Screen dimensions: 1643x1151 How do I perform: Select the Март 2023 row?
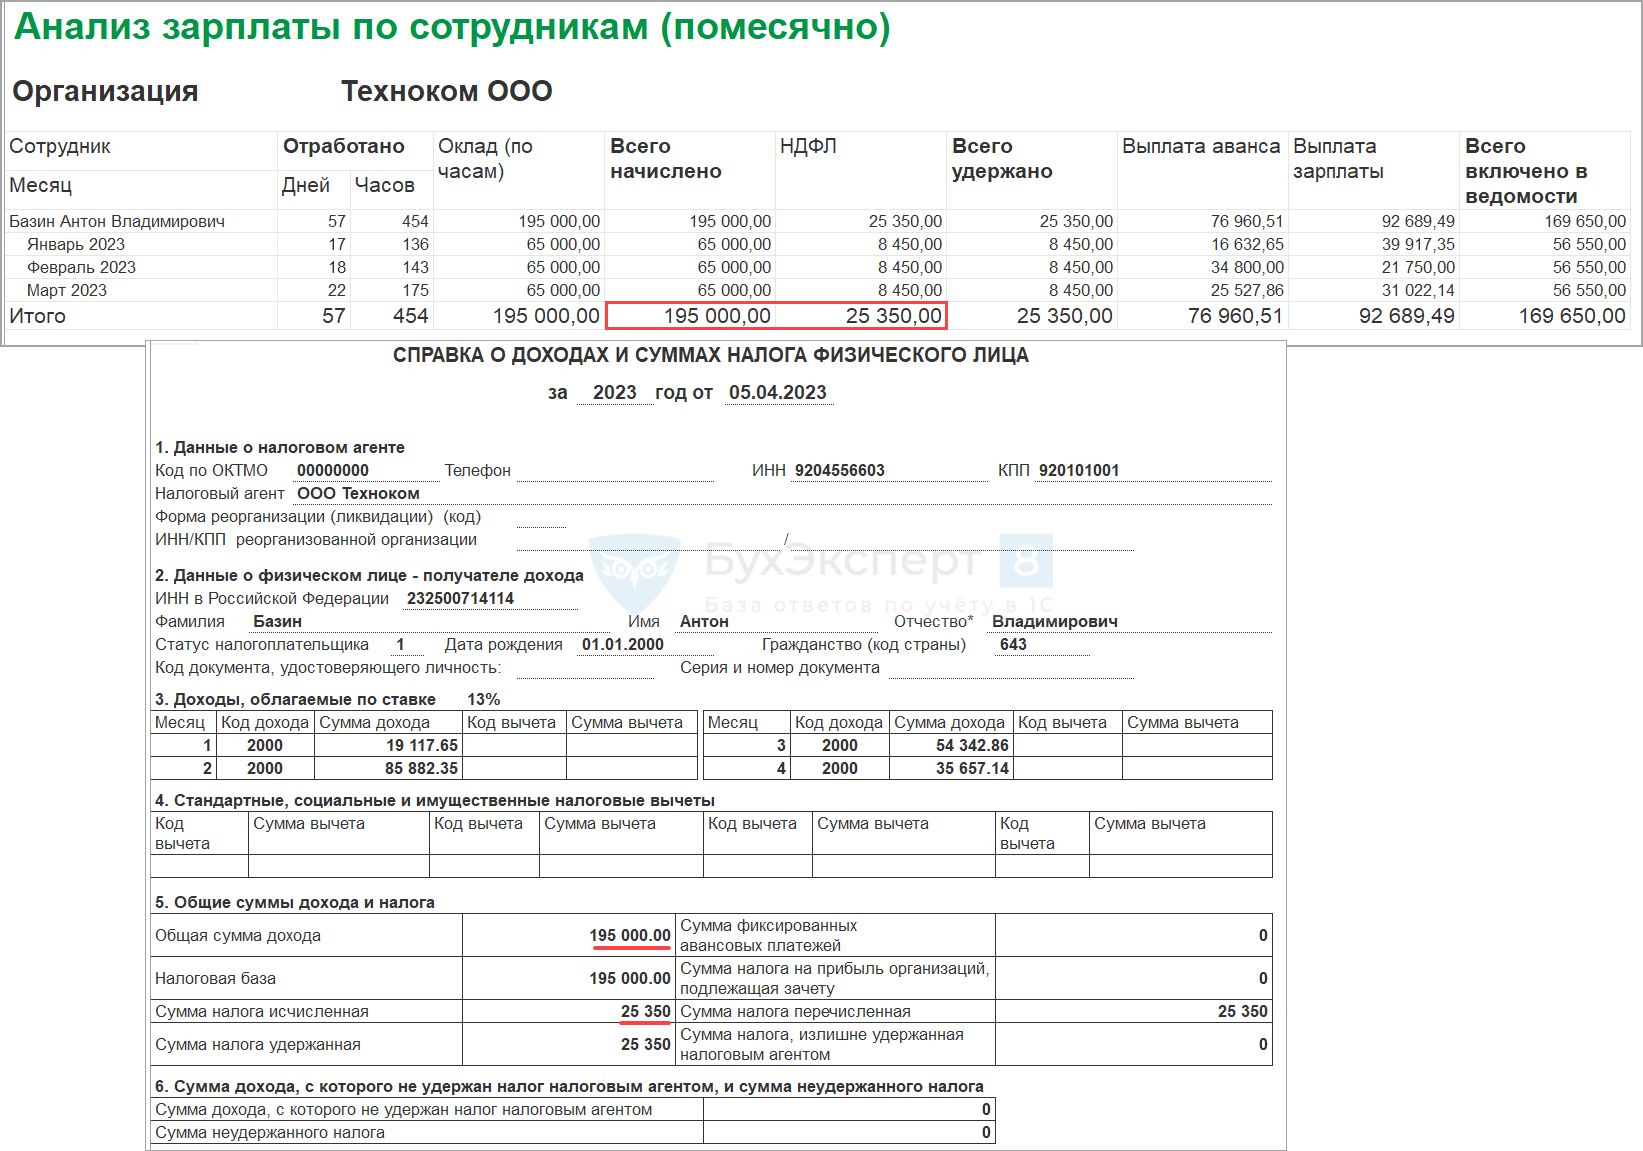coord(67,291)
